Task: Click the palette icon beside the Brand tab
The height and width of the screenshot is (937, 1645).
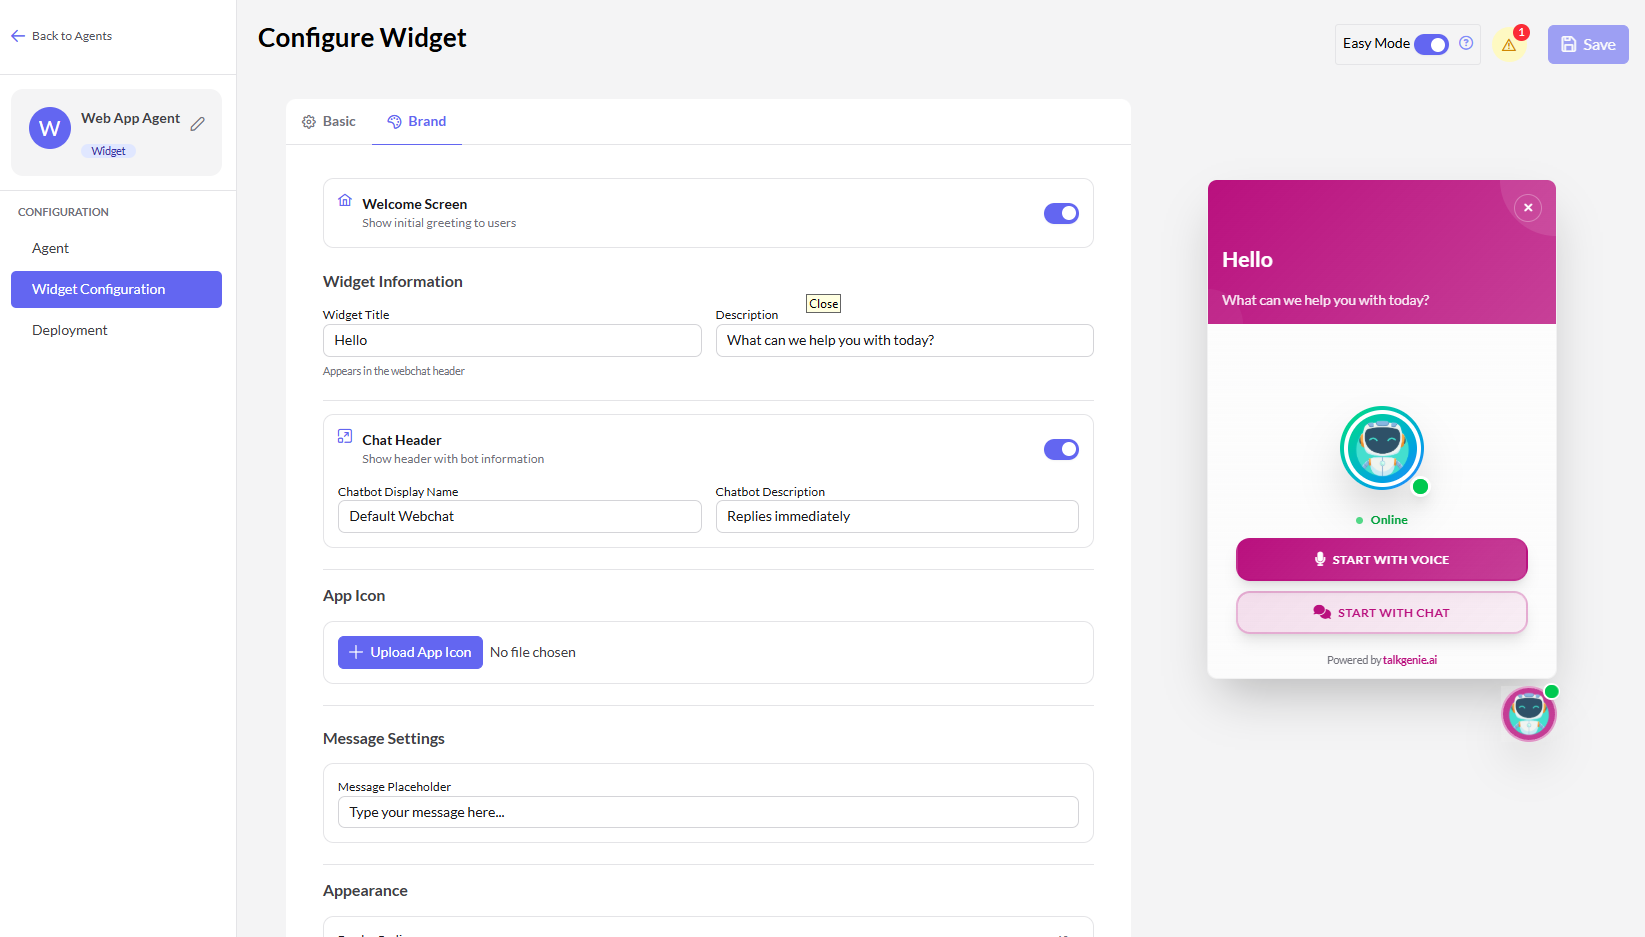Action: click(x=392, y=121)
